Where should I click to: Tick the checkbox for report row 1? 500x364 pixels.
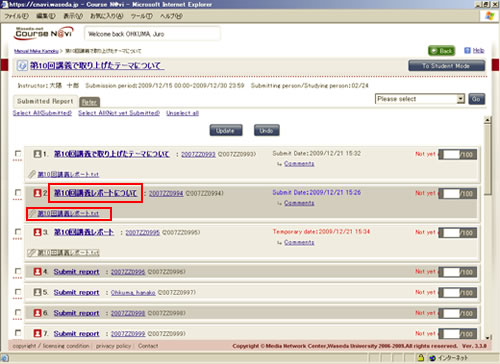tap(18, 154)
